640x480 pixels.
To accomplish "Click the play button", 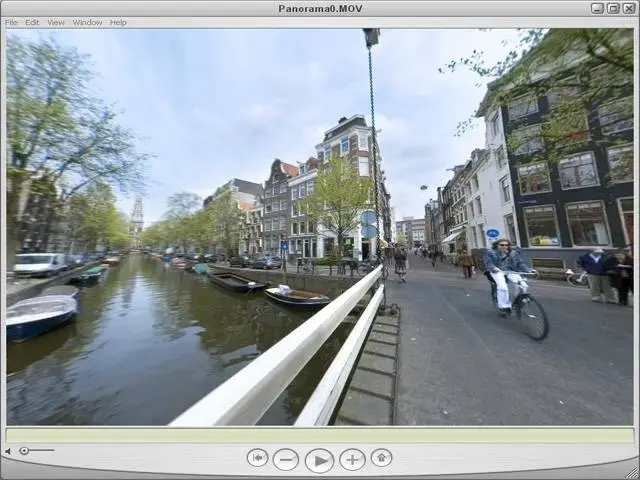I will (x=320, y=460).
